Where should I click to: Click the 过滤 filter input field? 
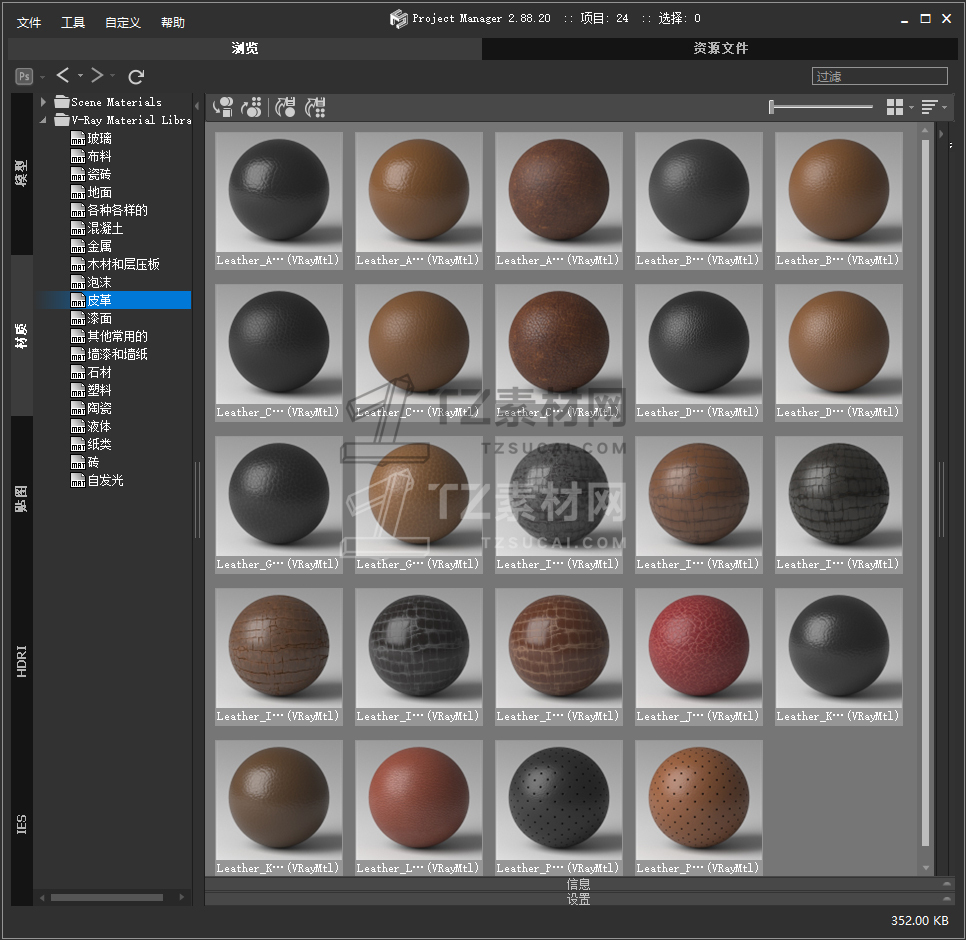tap(879, 76)
